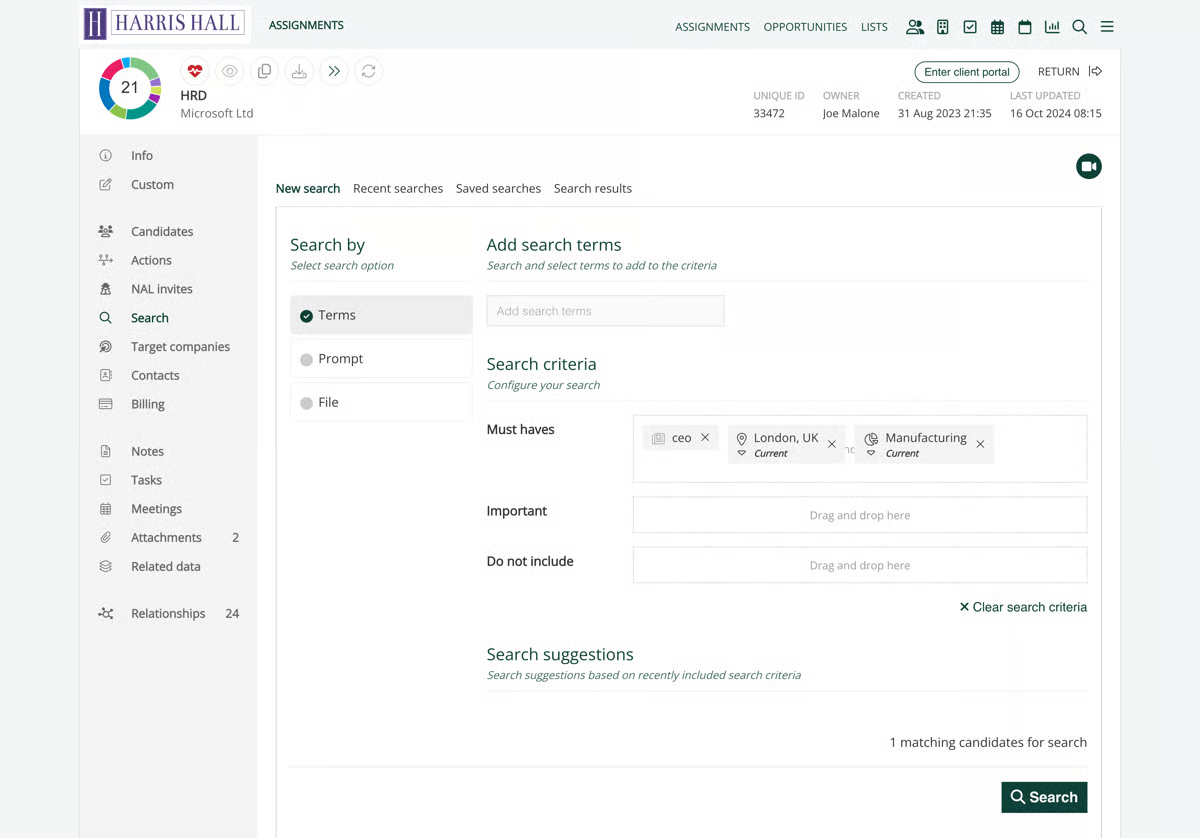Click the Harris Hall logo

pos(164,24)
